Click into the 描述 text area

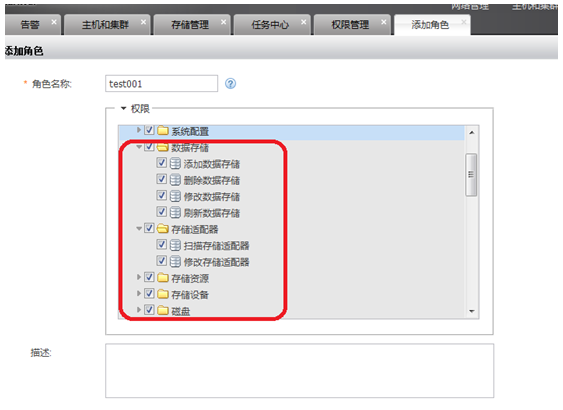tap(299, 371)
